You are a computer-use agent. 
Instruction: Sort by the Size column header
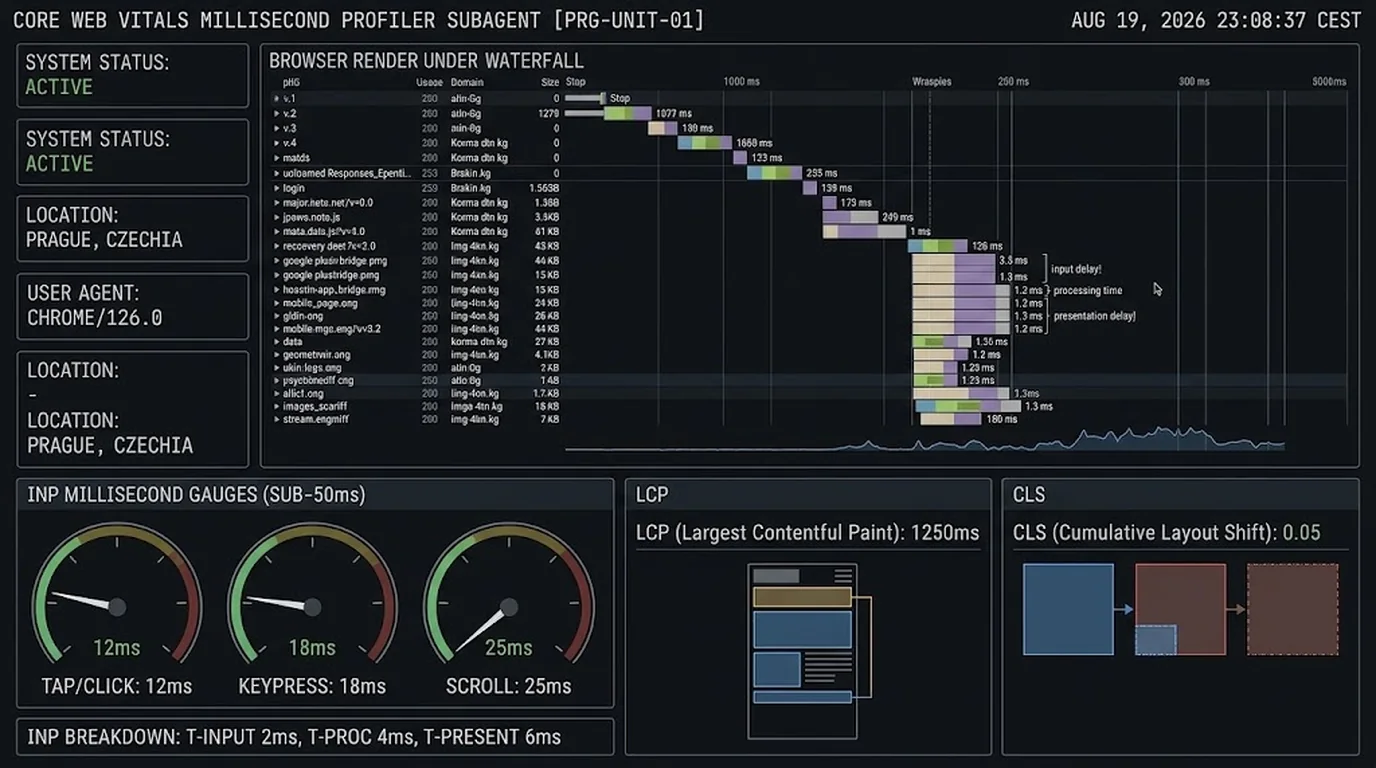pyautogui.click(x=550, y=82)
